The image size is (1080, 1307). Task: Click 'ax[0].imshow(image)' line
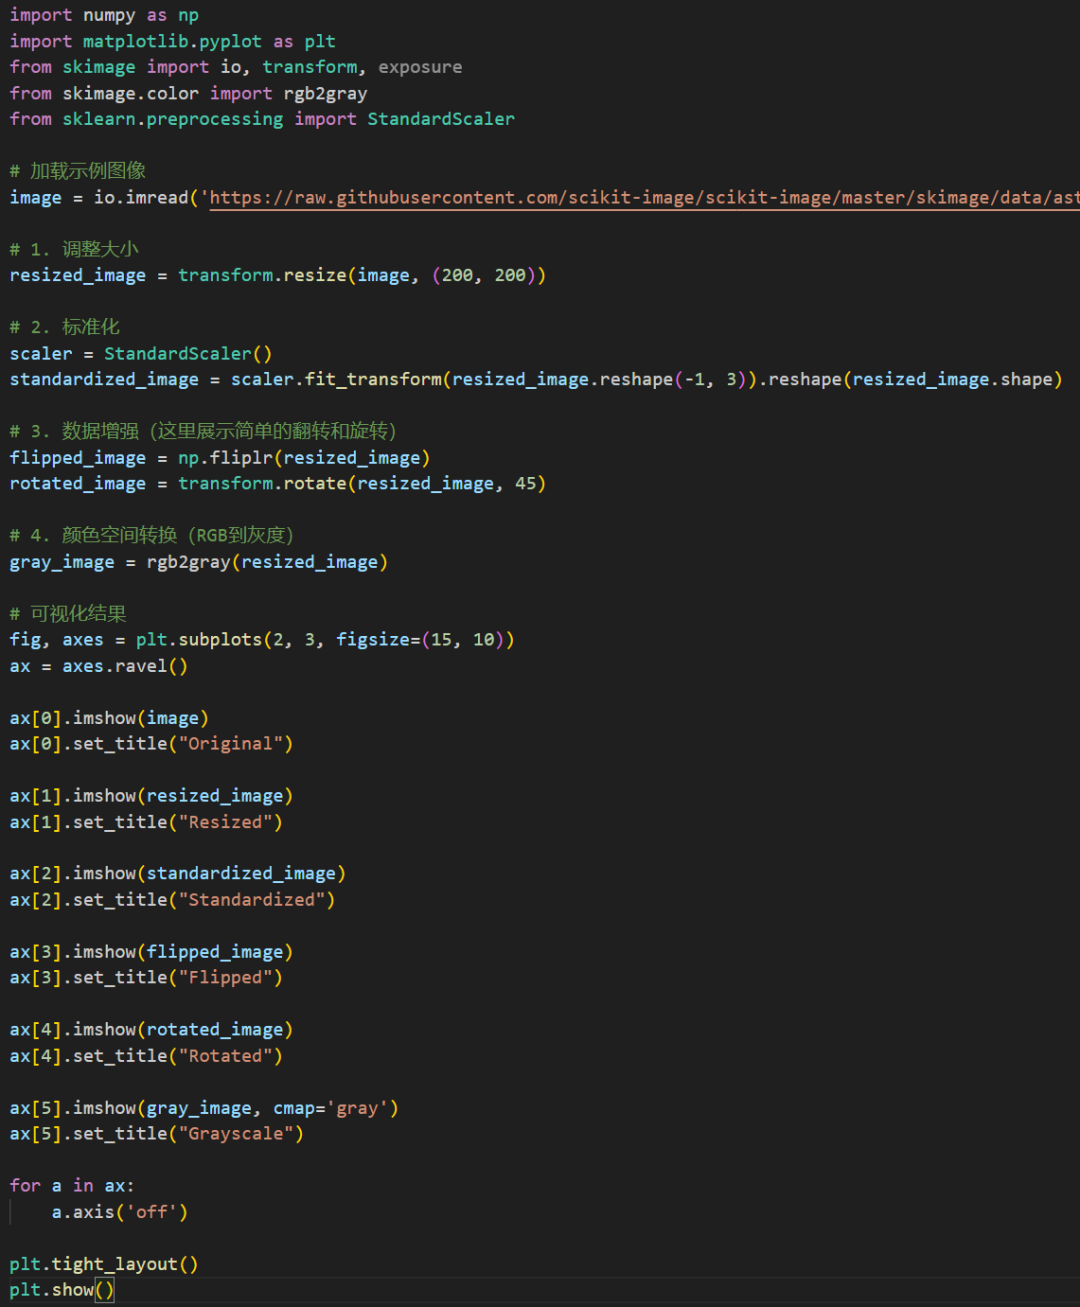pos(109,718)
